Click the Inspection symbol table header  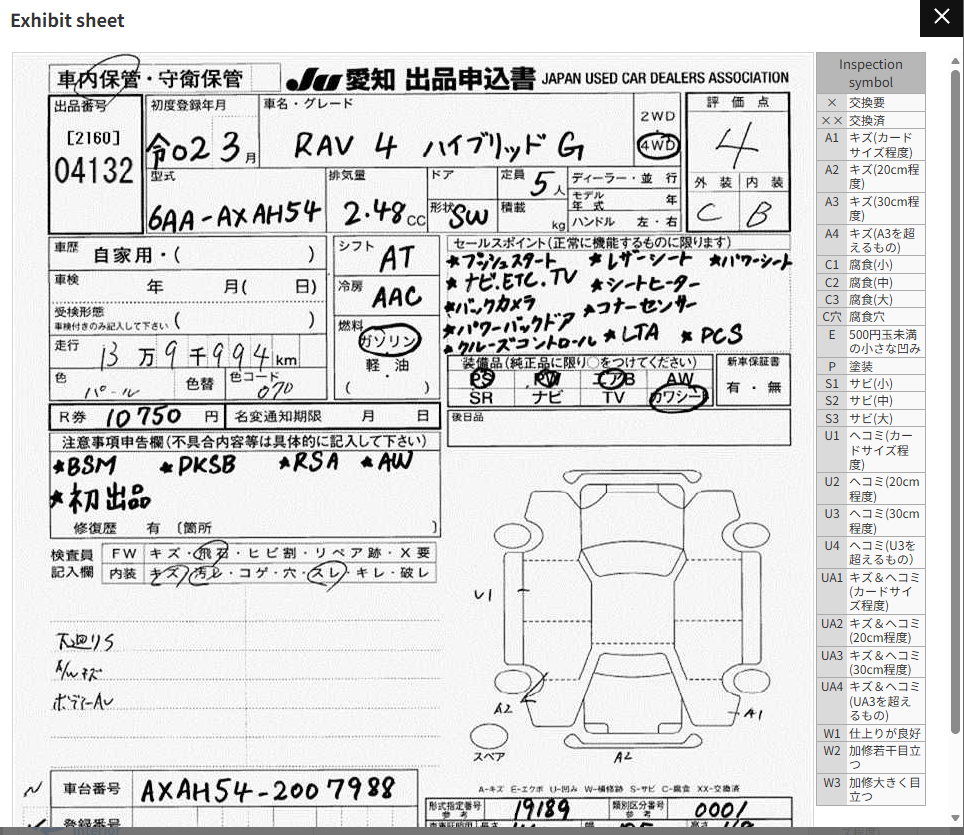tap(871, 73)
